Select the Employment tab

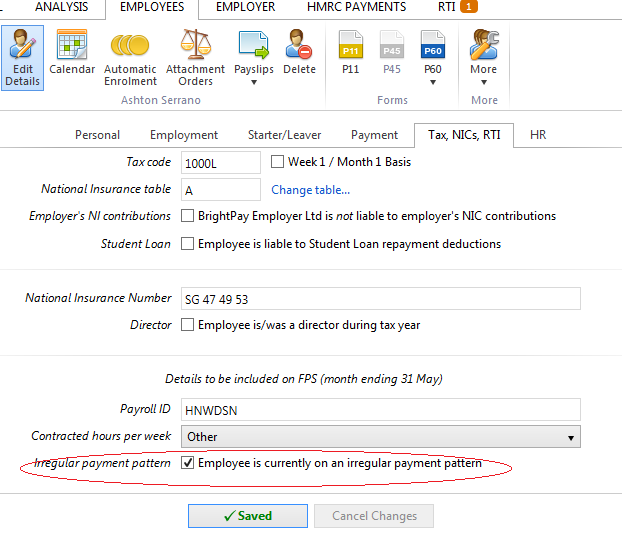pyautogui.click(x=184, y=135)
